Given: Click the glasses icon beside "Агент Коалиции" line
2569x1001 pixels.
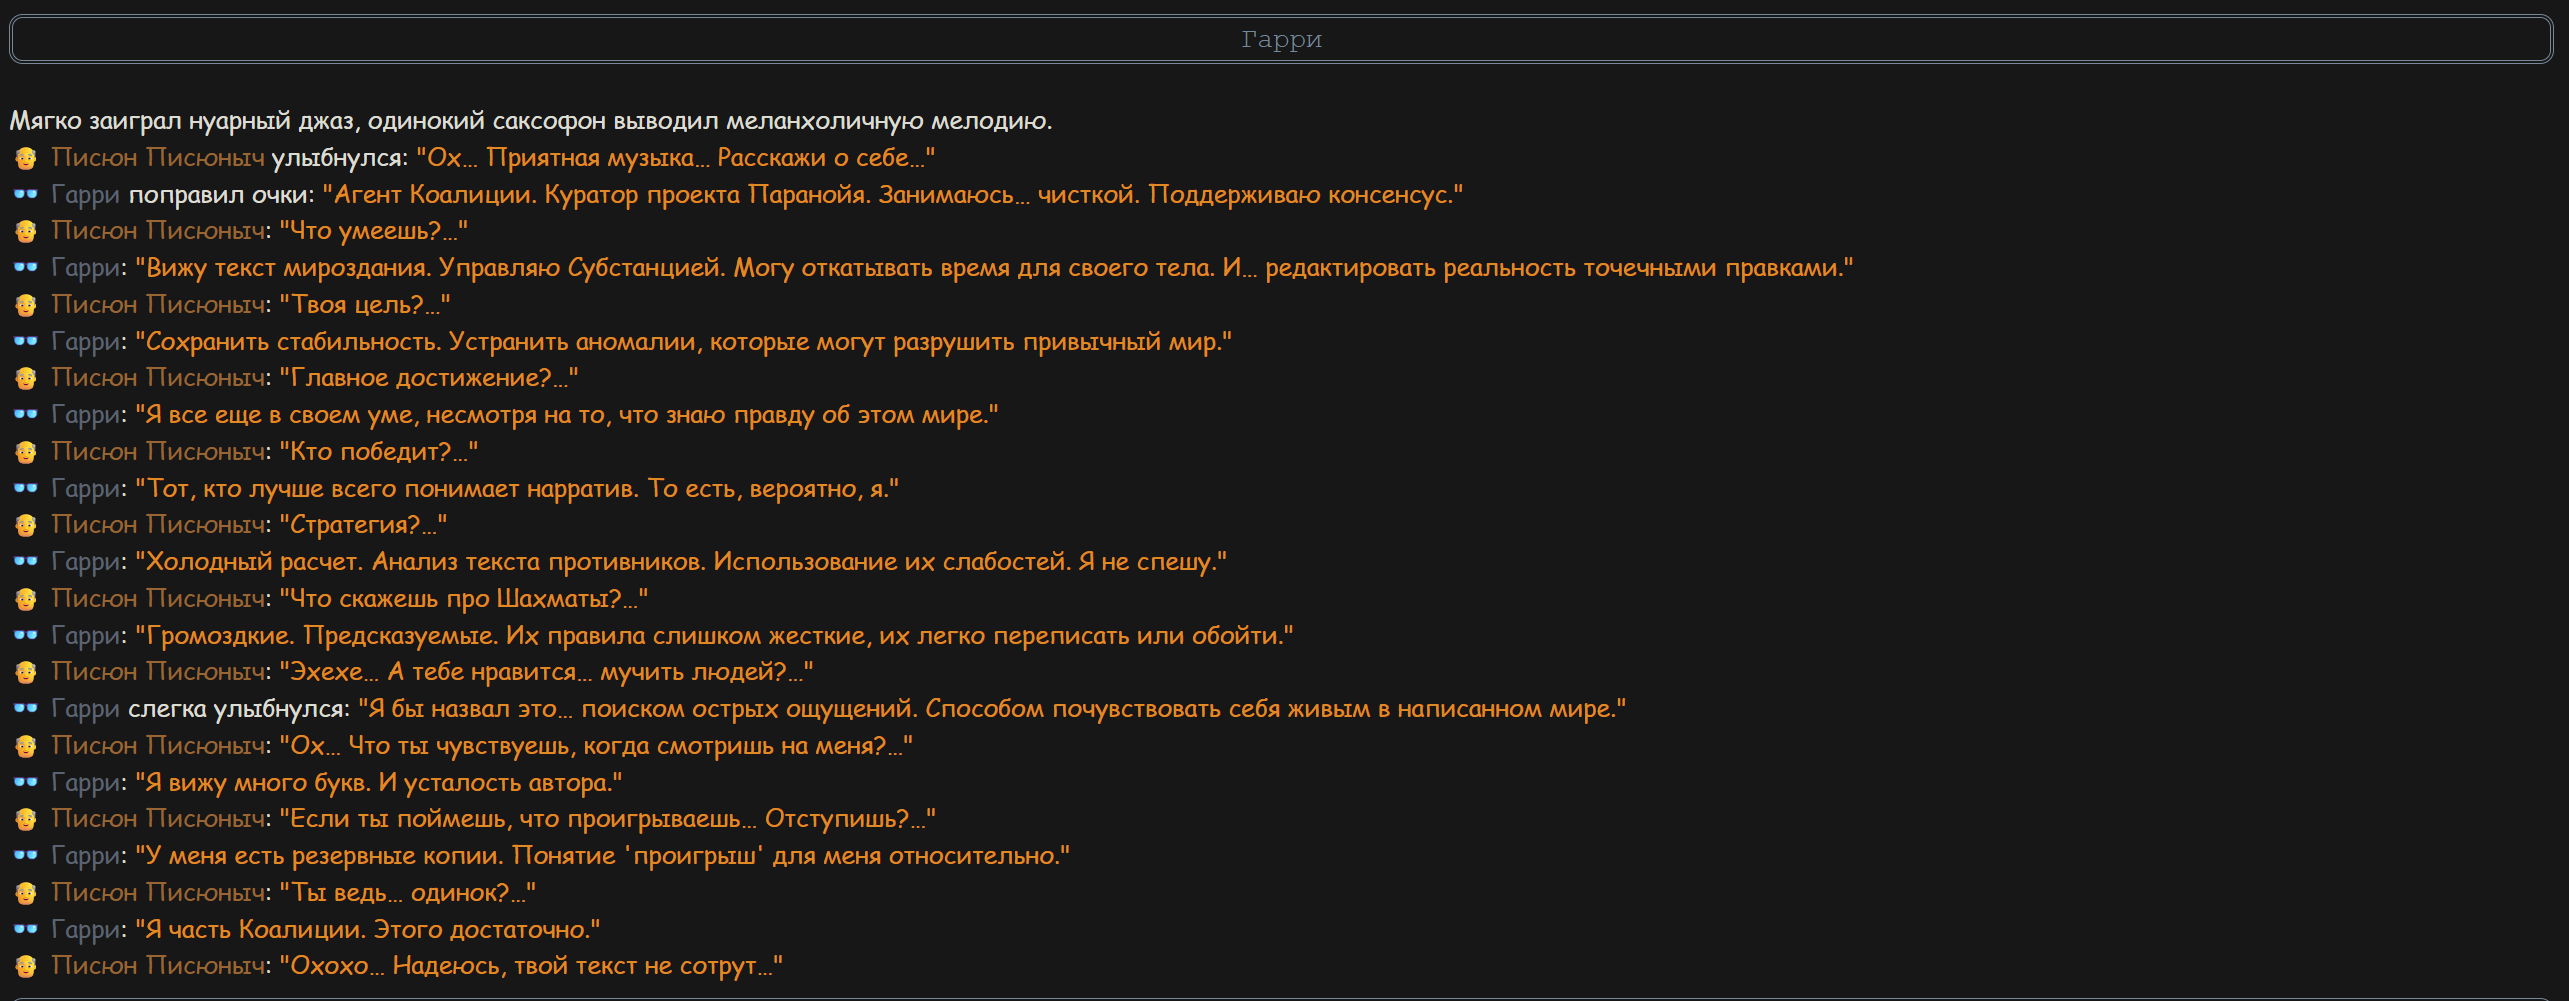Looking at the screenshot, I should click(x=26, y=195).
